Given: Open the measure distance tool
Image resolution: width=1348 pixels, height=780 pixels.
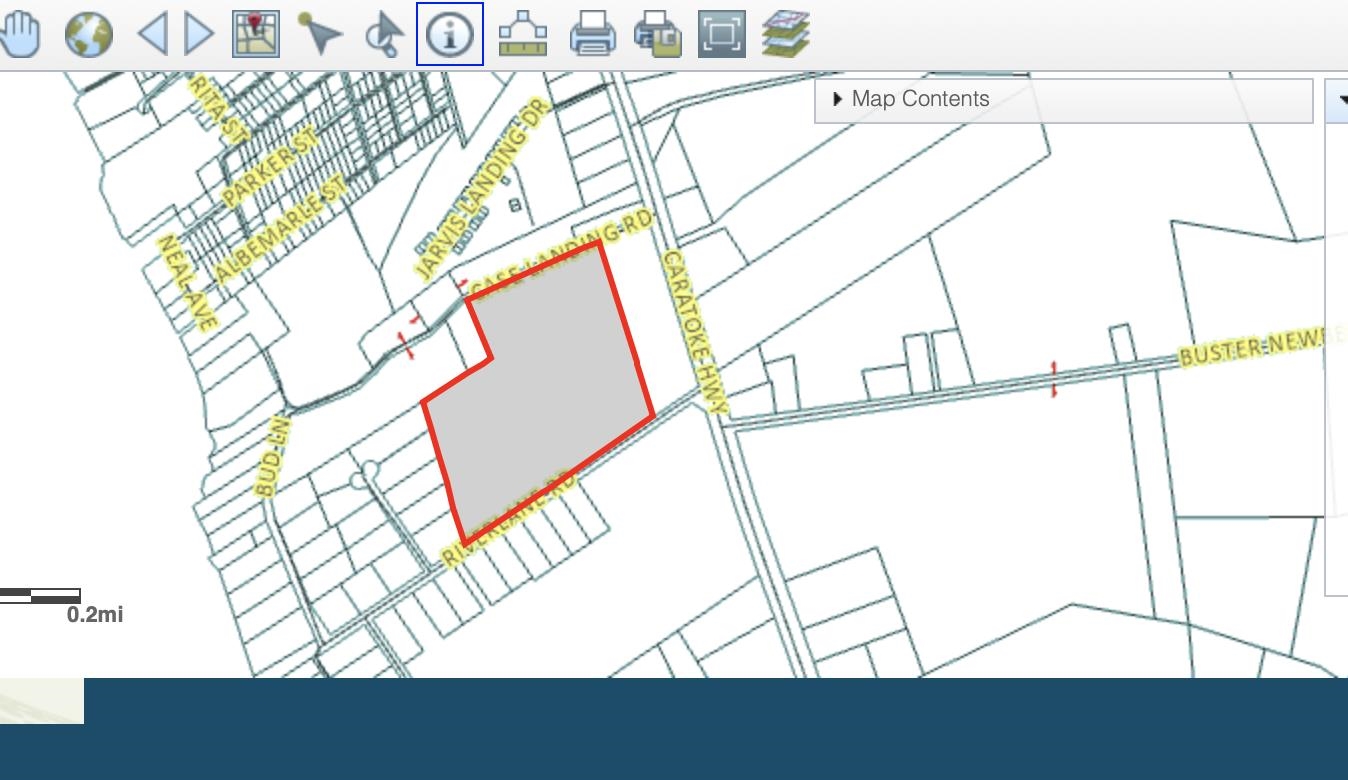Looking at the screenshot, I should pos(522,34).
